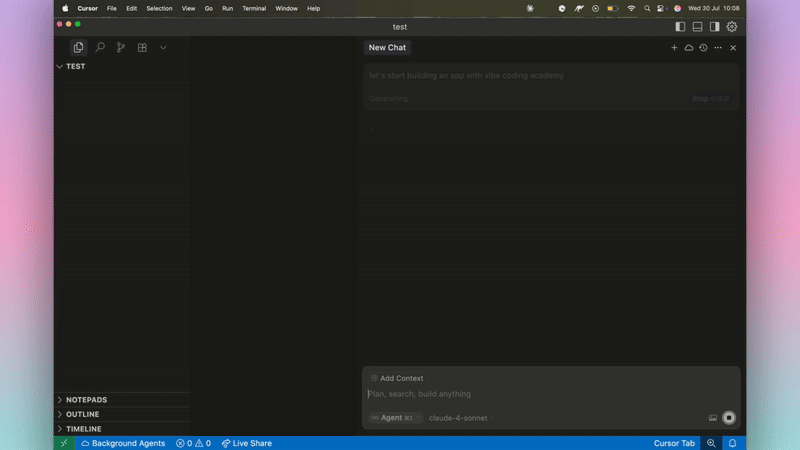Open the Edit menu
Screen dimensions: 800x450
132,8
